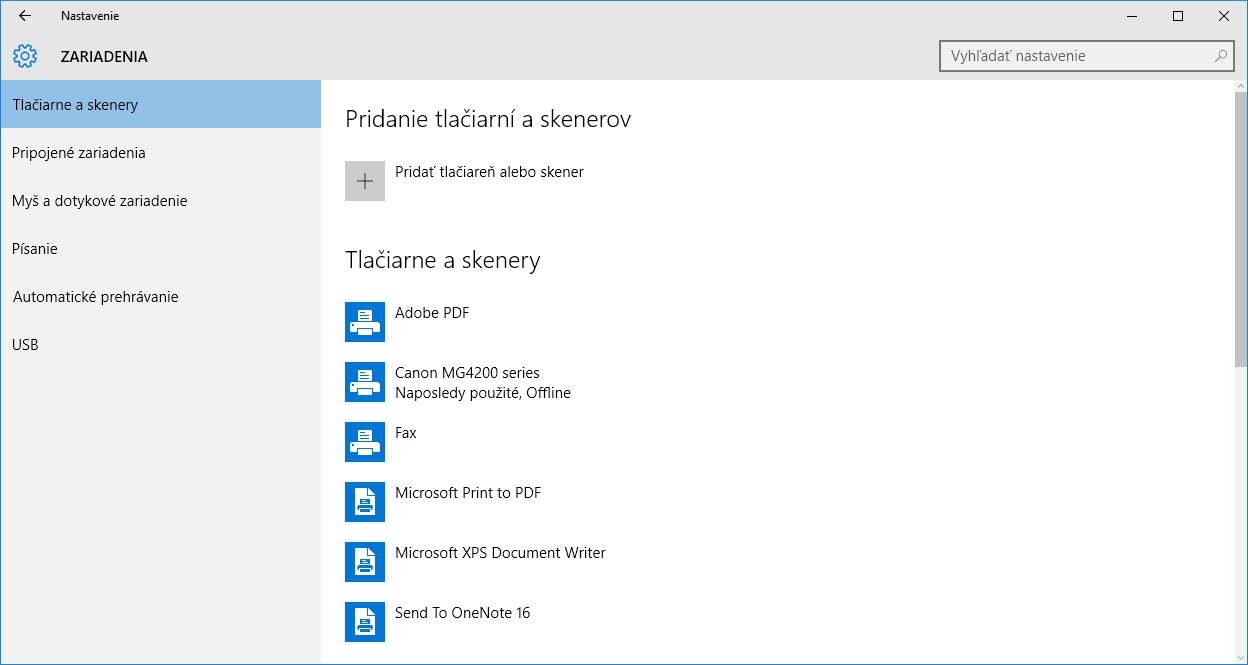Click Microsoft XPS Document Writer icon

pyautogui.click(x=365, y=562)
